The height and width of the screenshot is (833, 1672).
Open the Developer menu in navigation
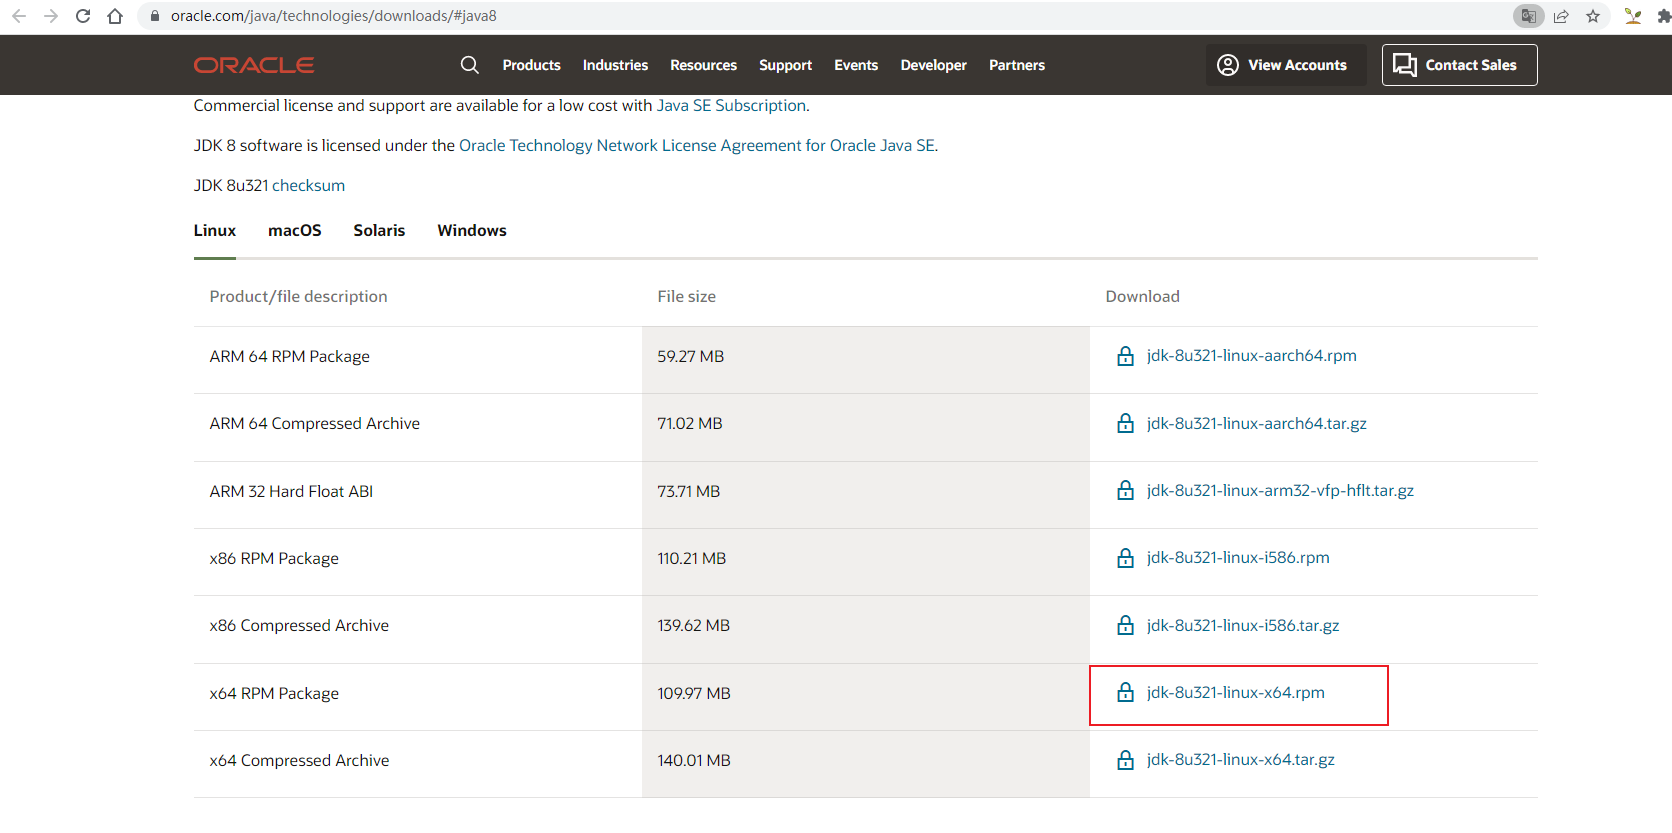[x=933, y=65]
